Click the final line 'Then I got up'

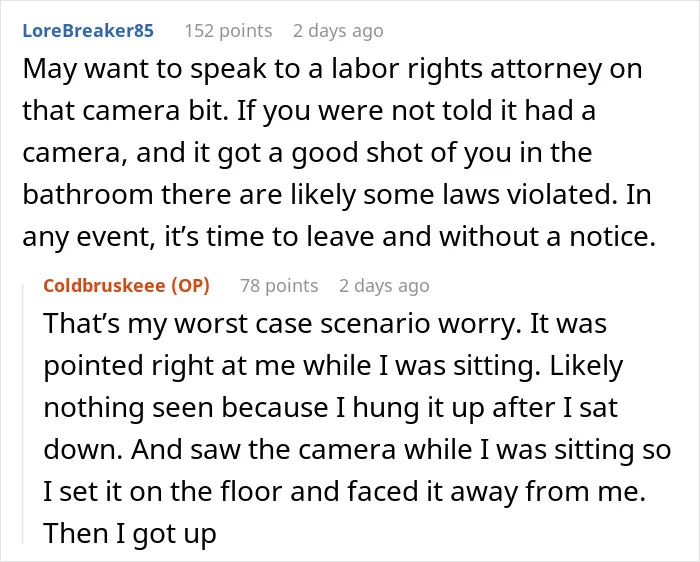coord(130,533)
